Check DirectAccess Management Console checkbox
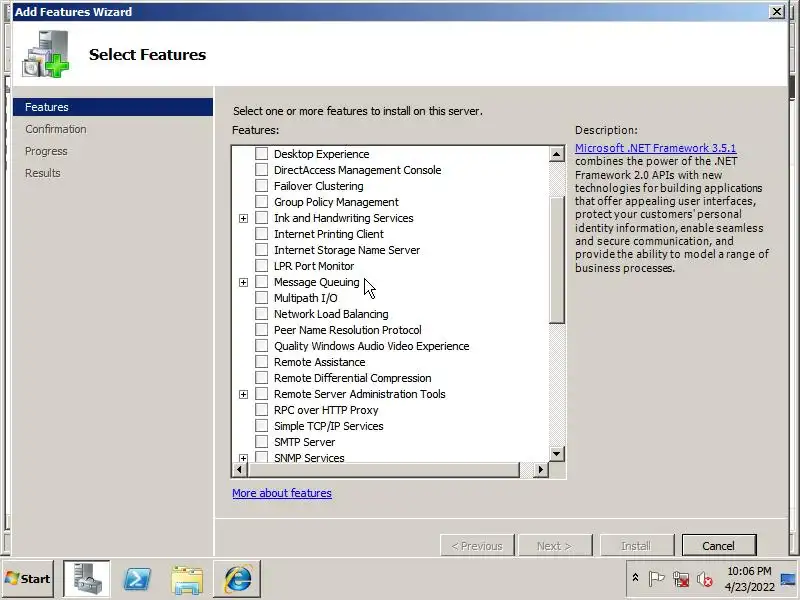Screen dimensions: 800x600 coord(261,169)
